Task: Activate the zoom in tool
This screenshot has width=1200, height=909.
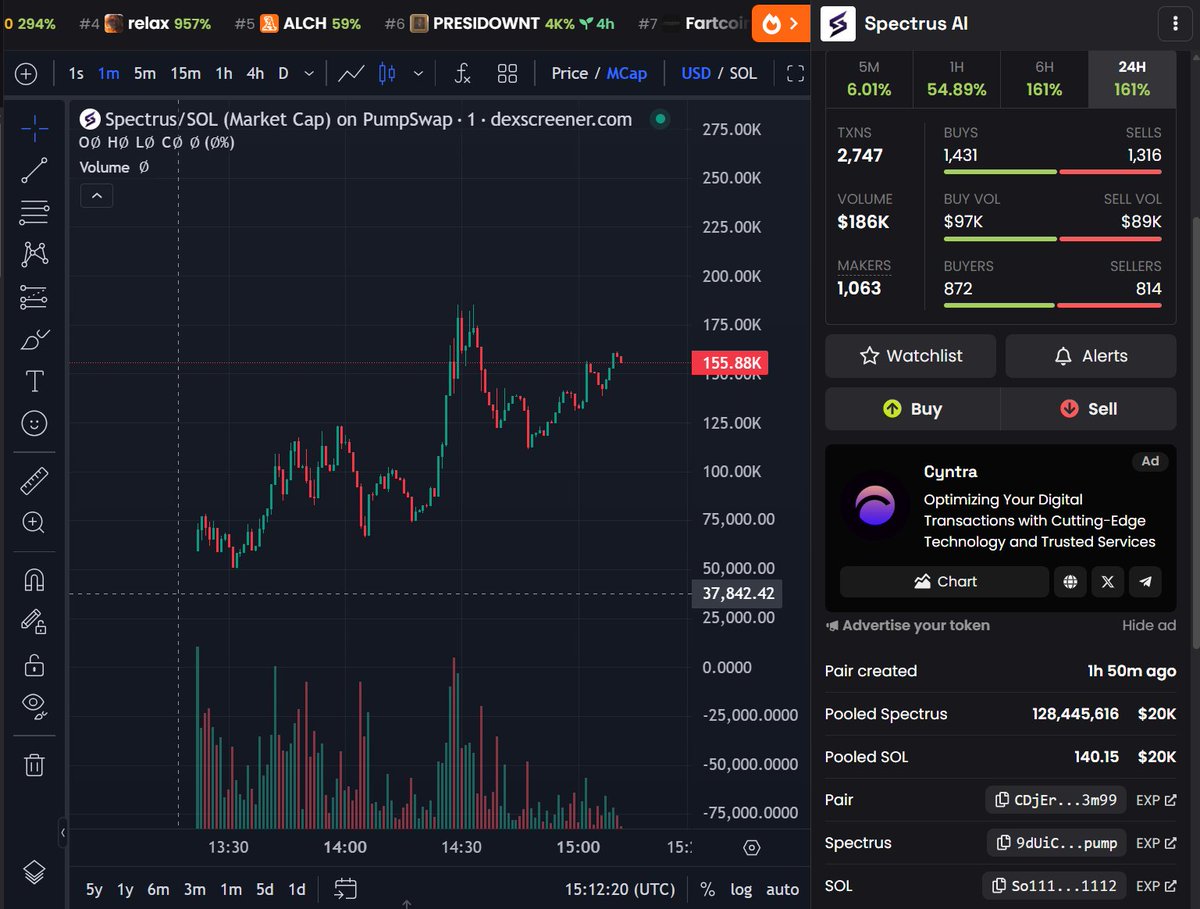Action: [x=34, y=523]
